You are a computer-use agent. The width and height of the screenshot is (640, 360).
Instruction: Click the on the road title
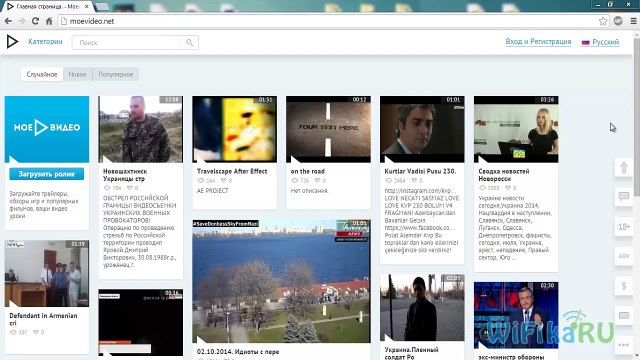pyautogui.click(x=308, y=171)
